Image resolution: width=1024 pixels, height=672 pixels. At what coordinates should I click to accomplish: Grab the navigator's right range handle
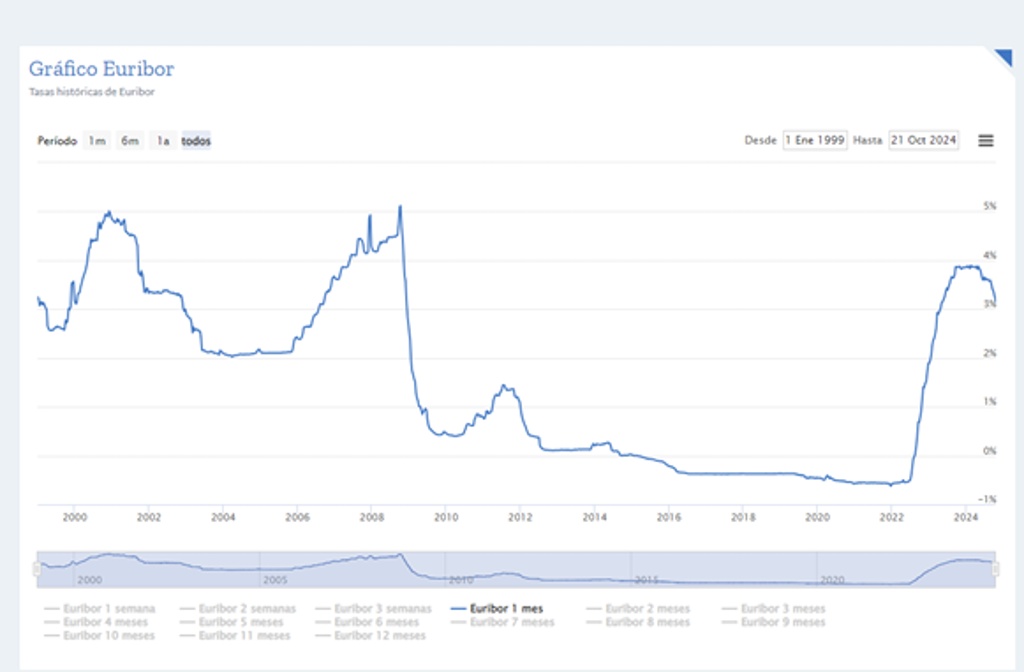[995, 568]
